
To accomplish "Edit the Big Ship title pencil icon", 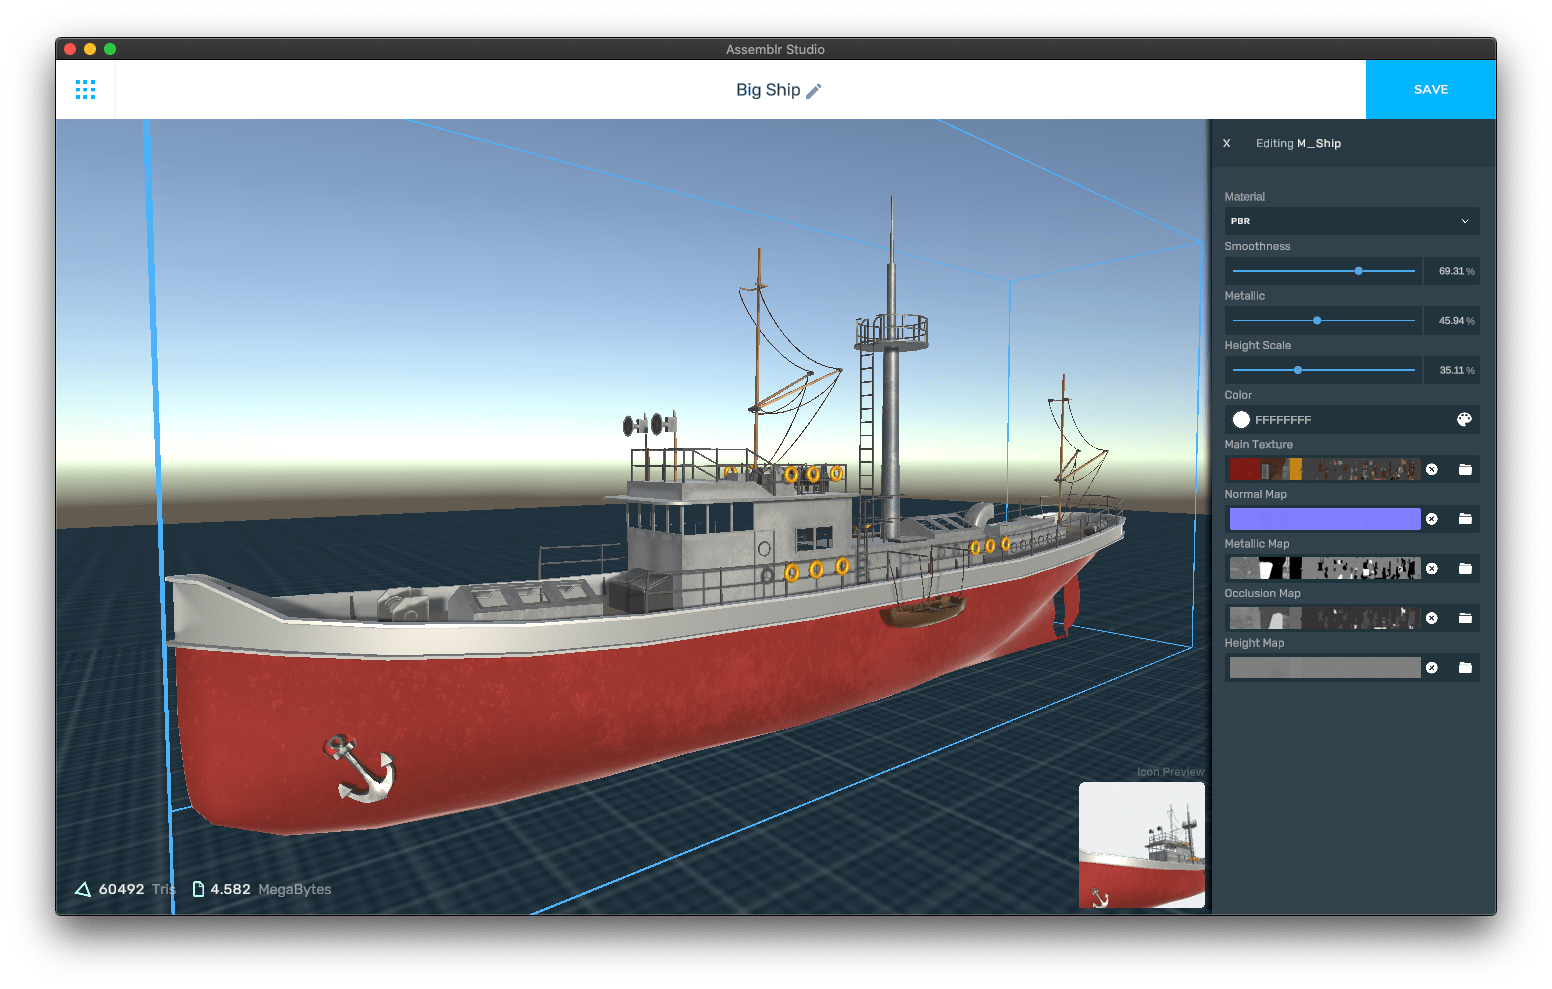I will click(814, 91).
